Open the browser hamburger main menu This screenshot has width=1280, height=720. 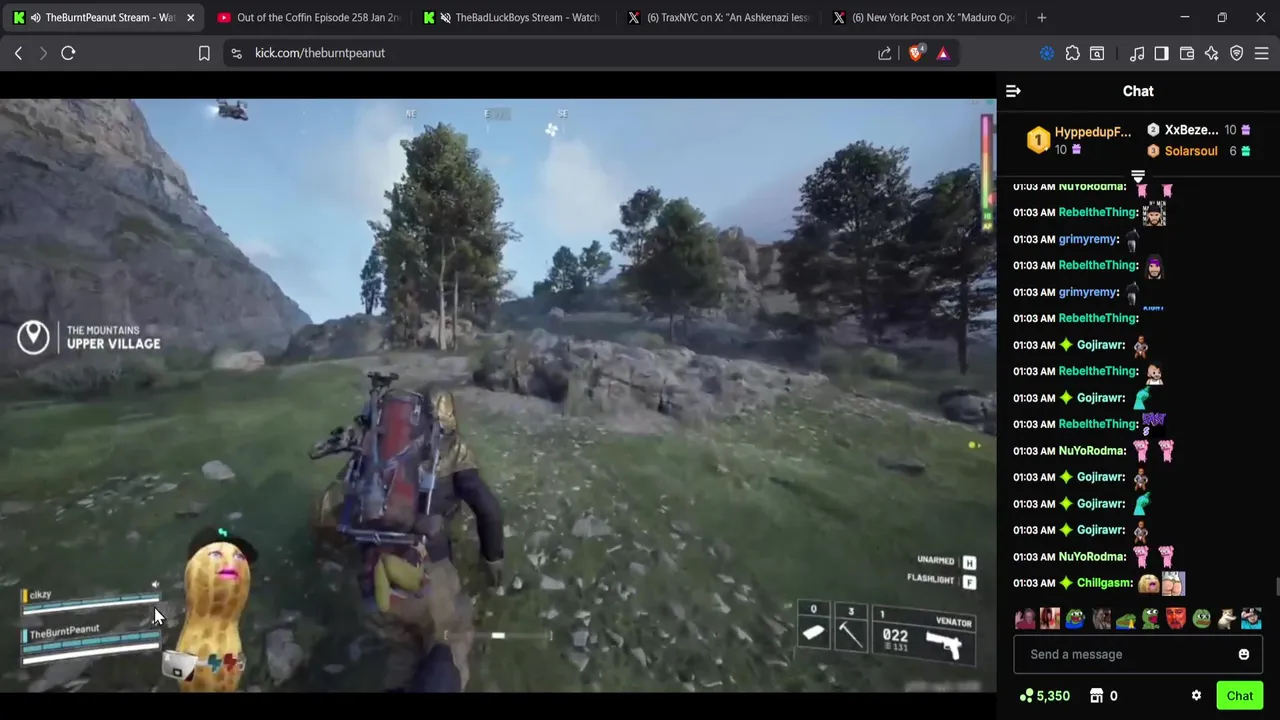coord(1262,53)
